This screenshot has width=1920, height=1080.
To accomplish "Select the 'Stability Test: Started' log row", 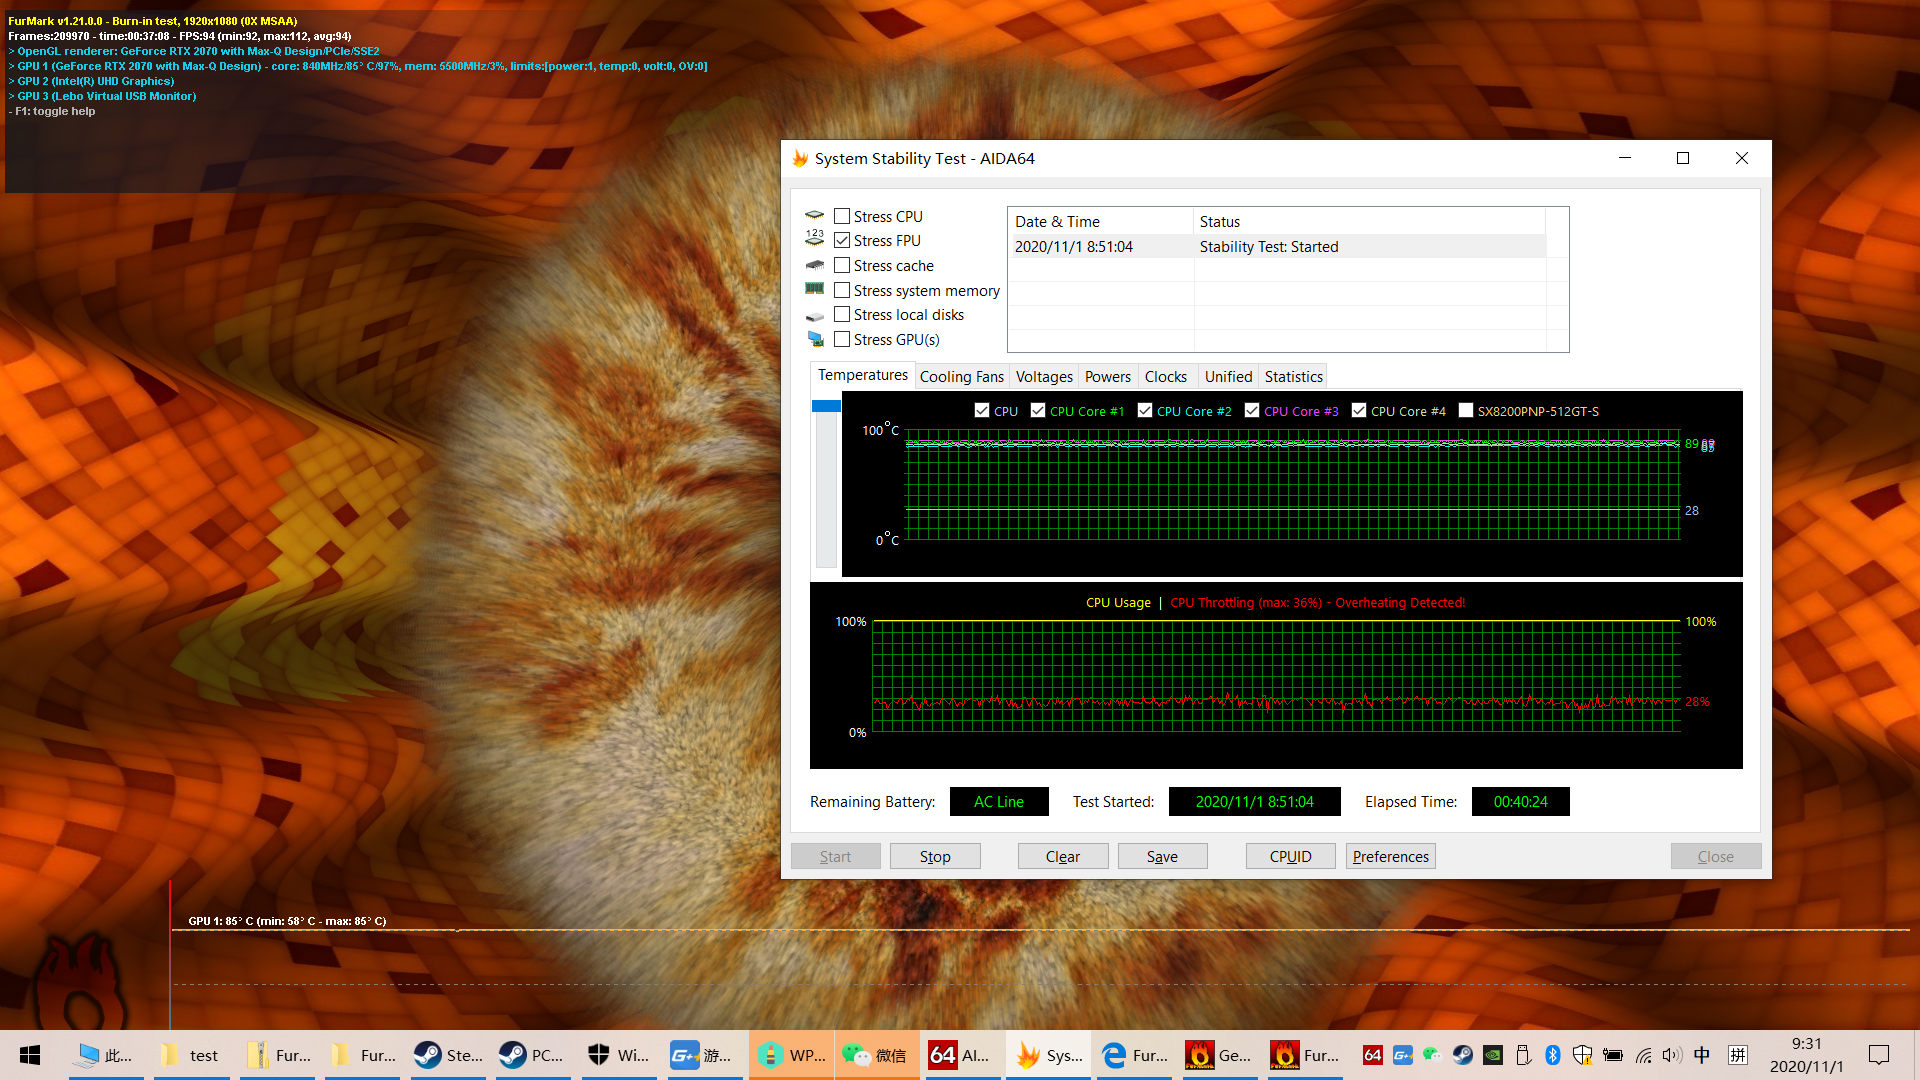I will point(1277,246).
